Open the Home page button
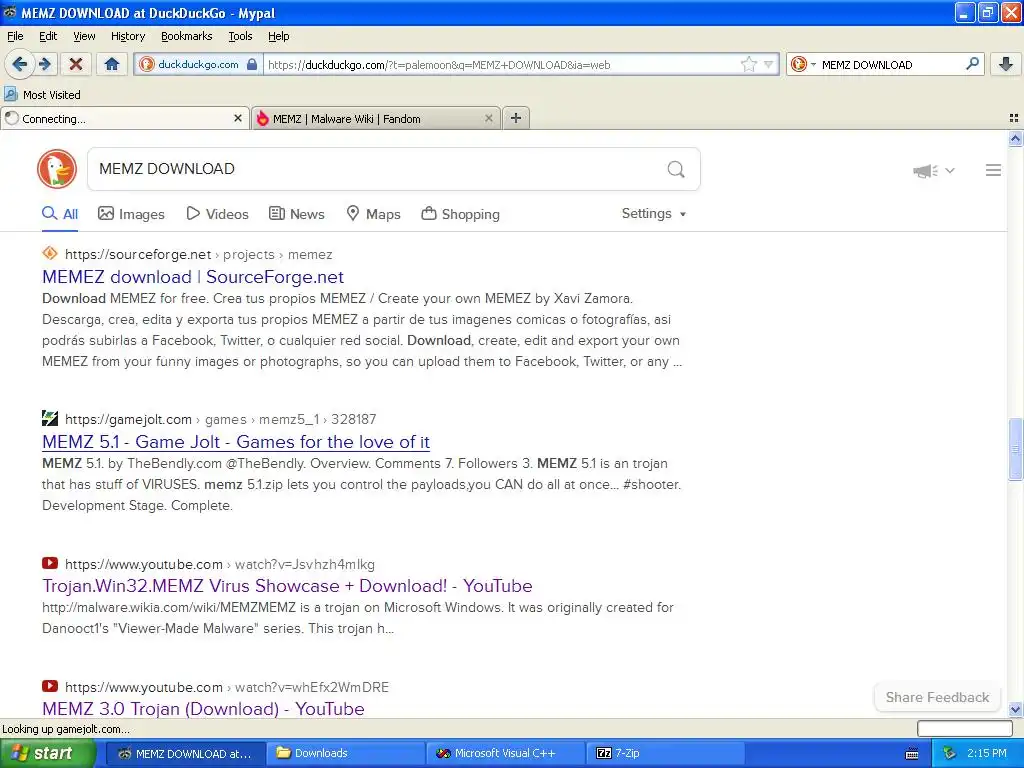 [112, 64]
